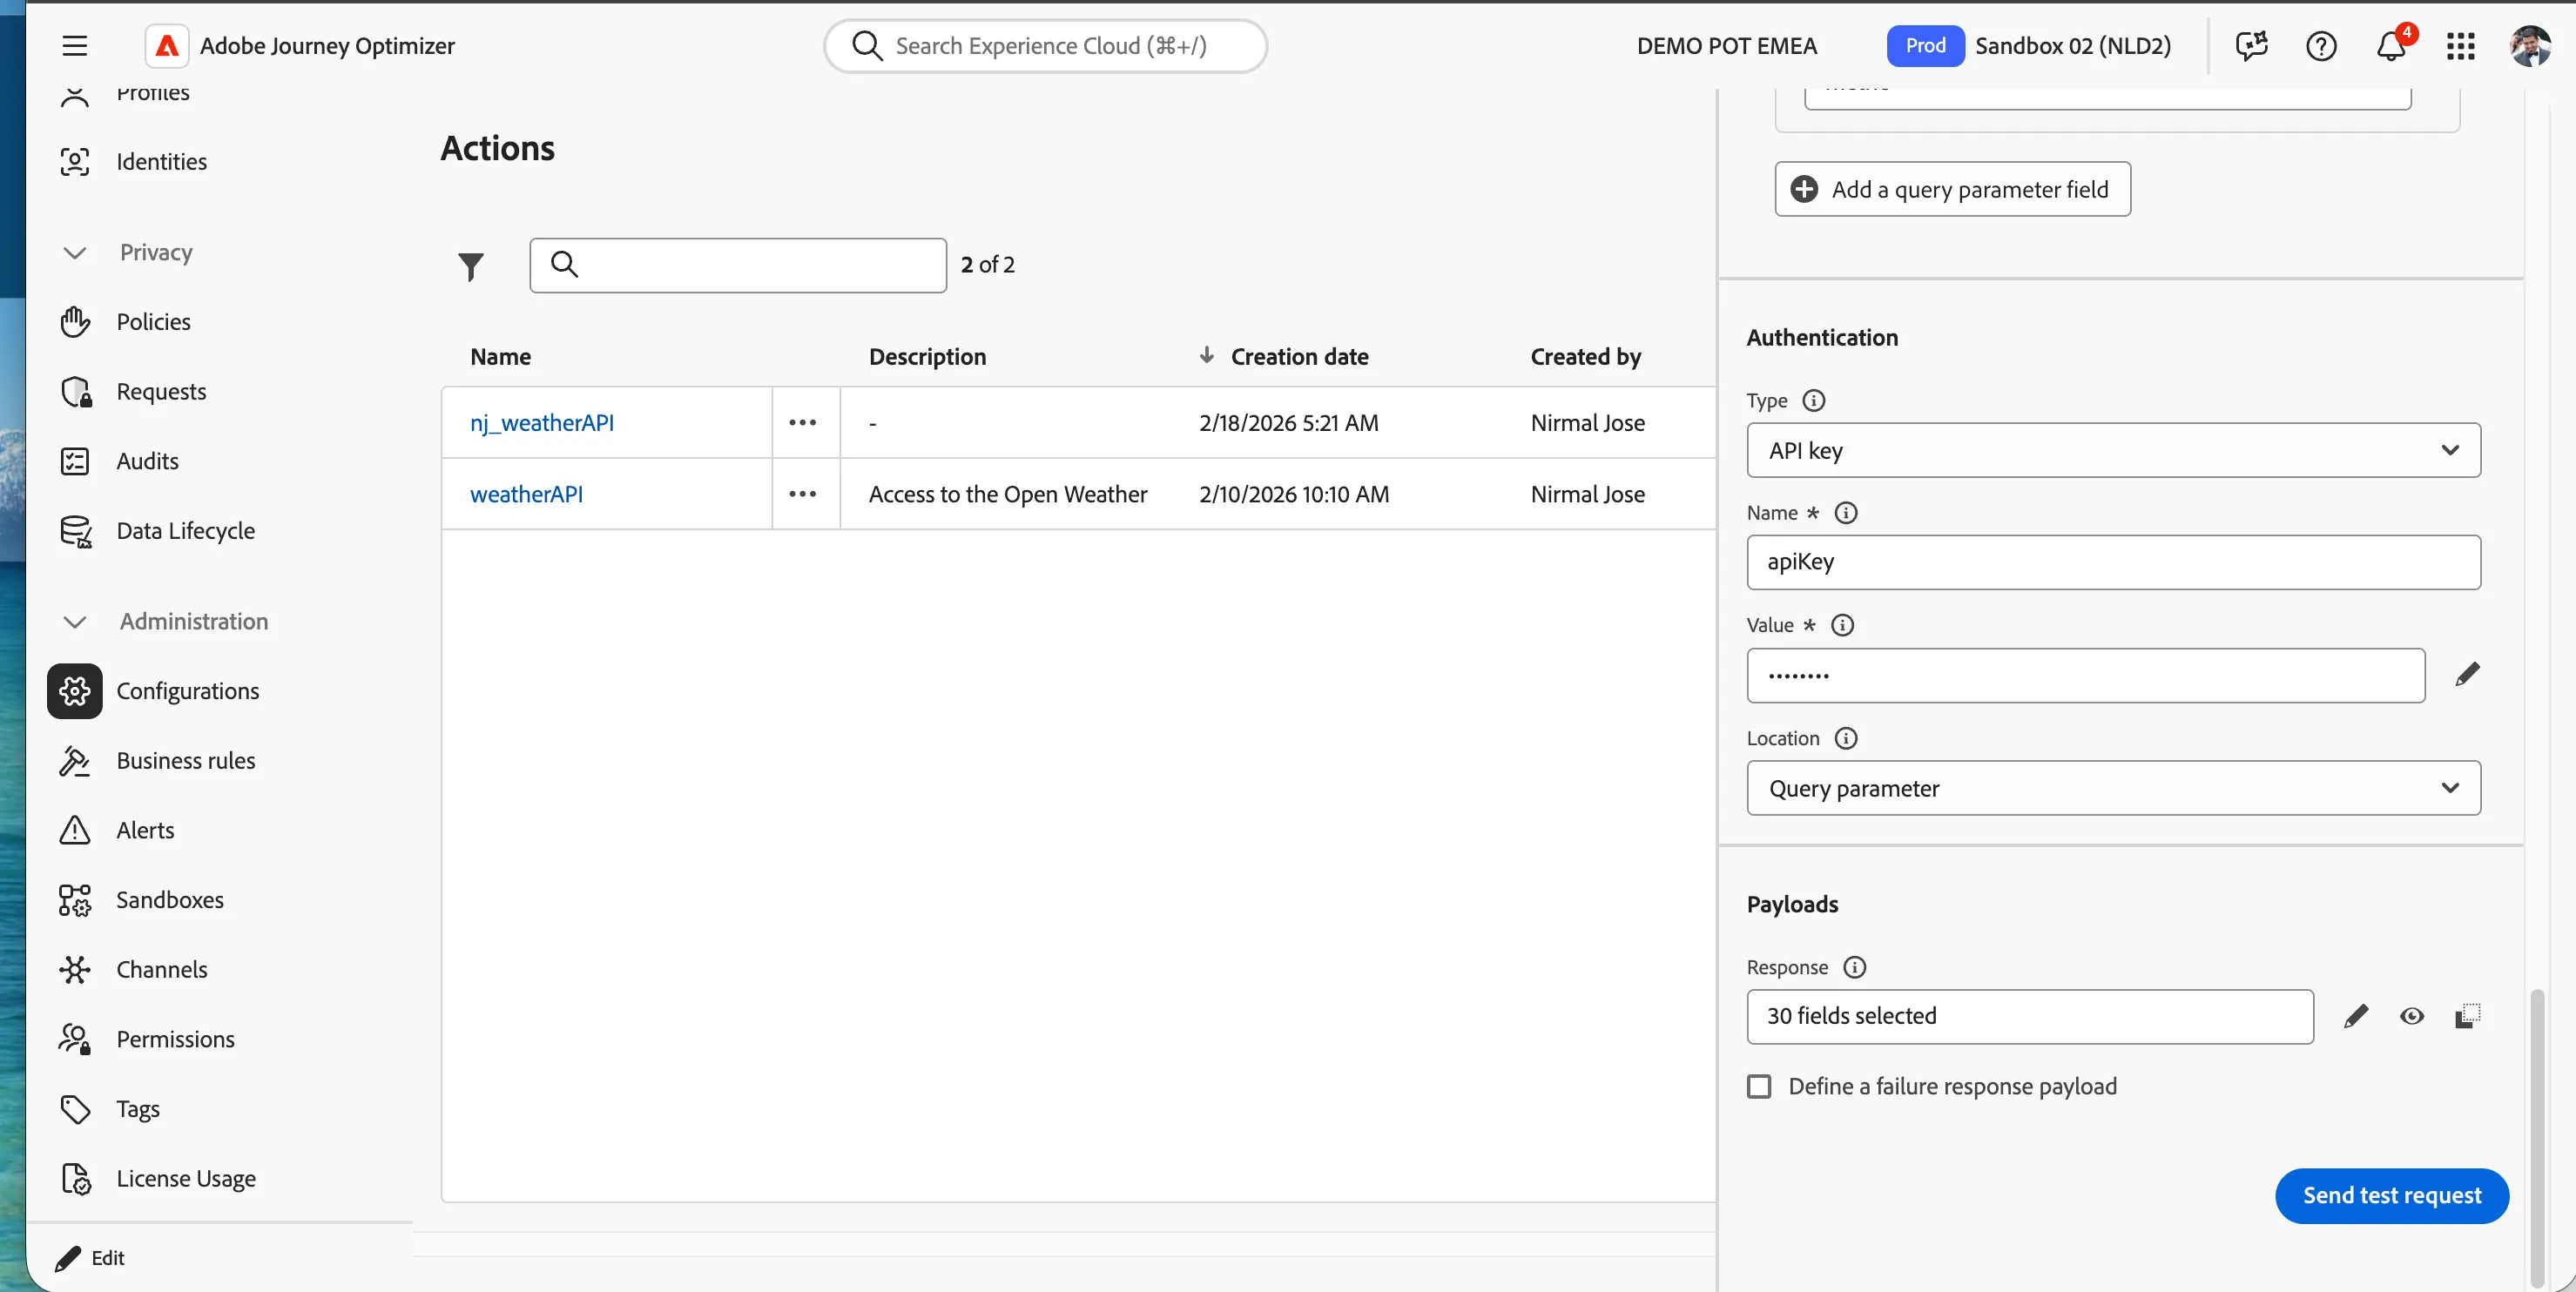Click the Actions list search field
The height and width of the screenshot is (1292, 2576).
tap(738, 266)
